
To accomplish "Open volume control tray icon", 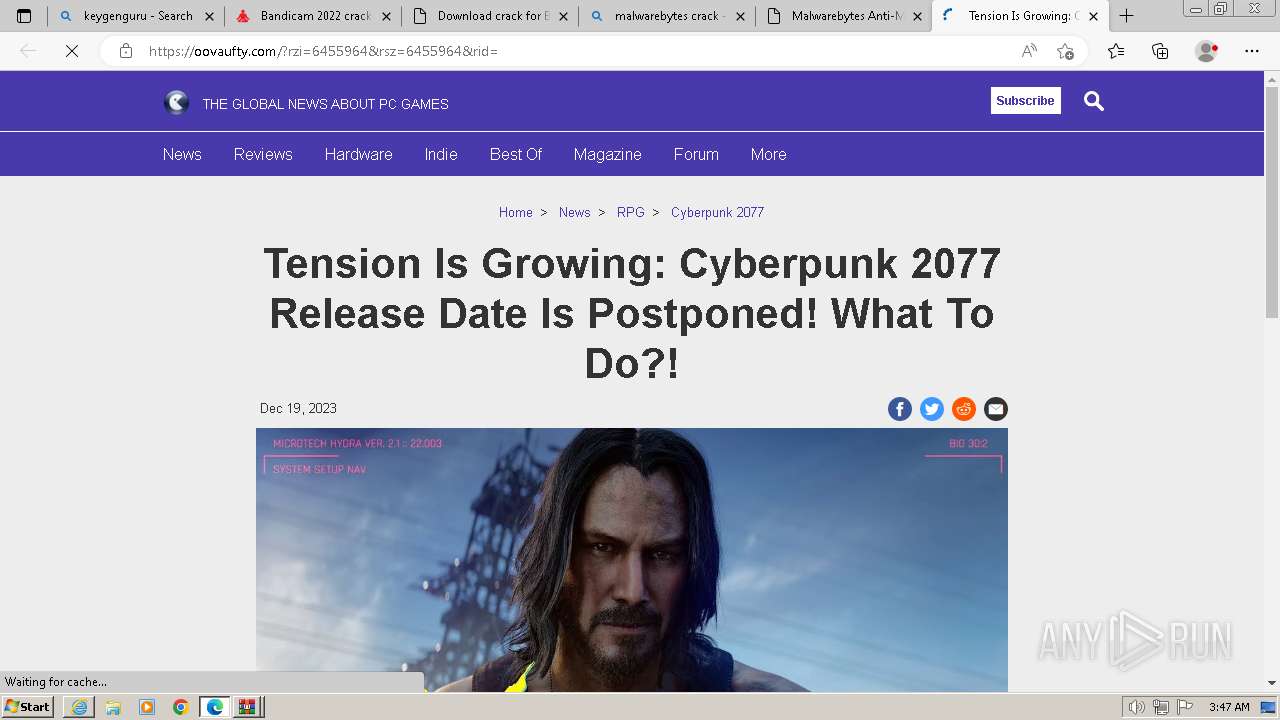I will (x=1138, y=707).
